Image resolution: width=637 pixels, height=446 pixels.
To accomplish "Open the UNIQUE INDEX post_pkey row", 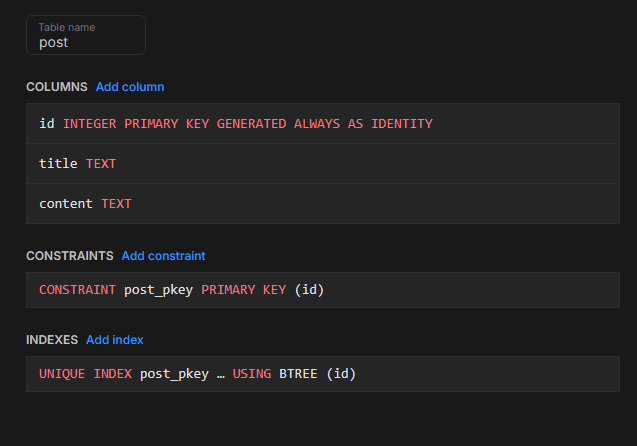I will [323, 374].
